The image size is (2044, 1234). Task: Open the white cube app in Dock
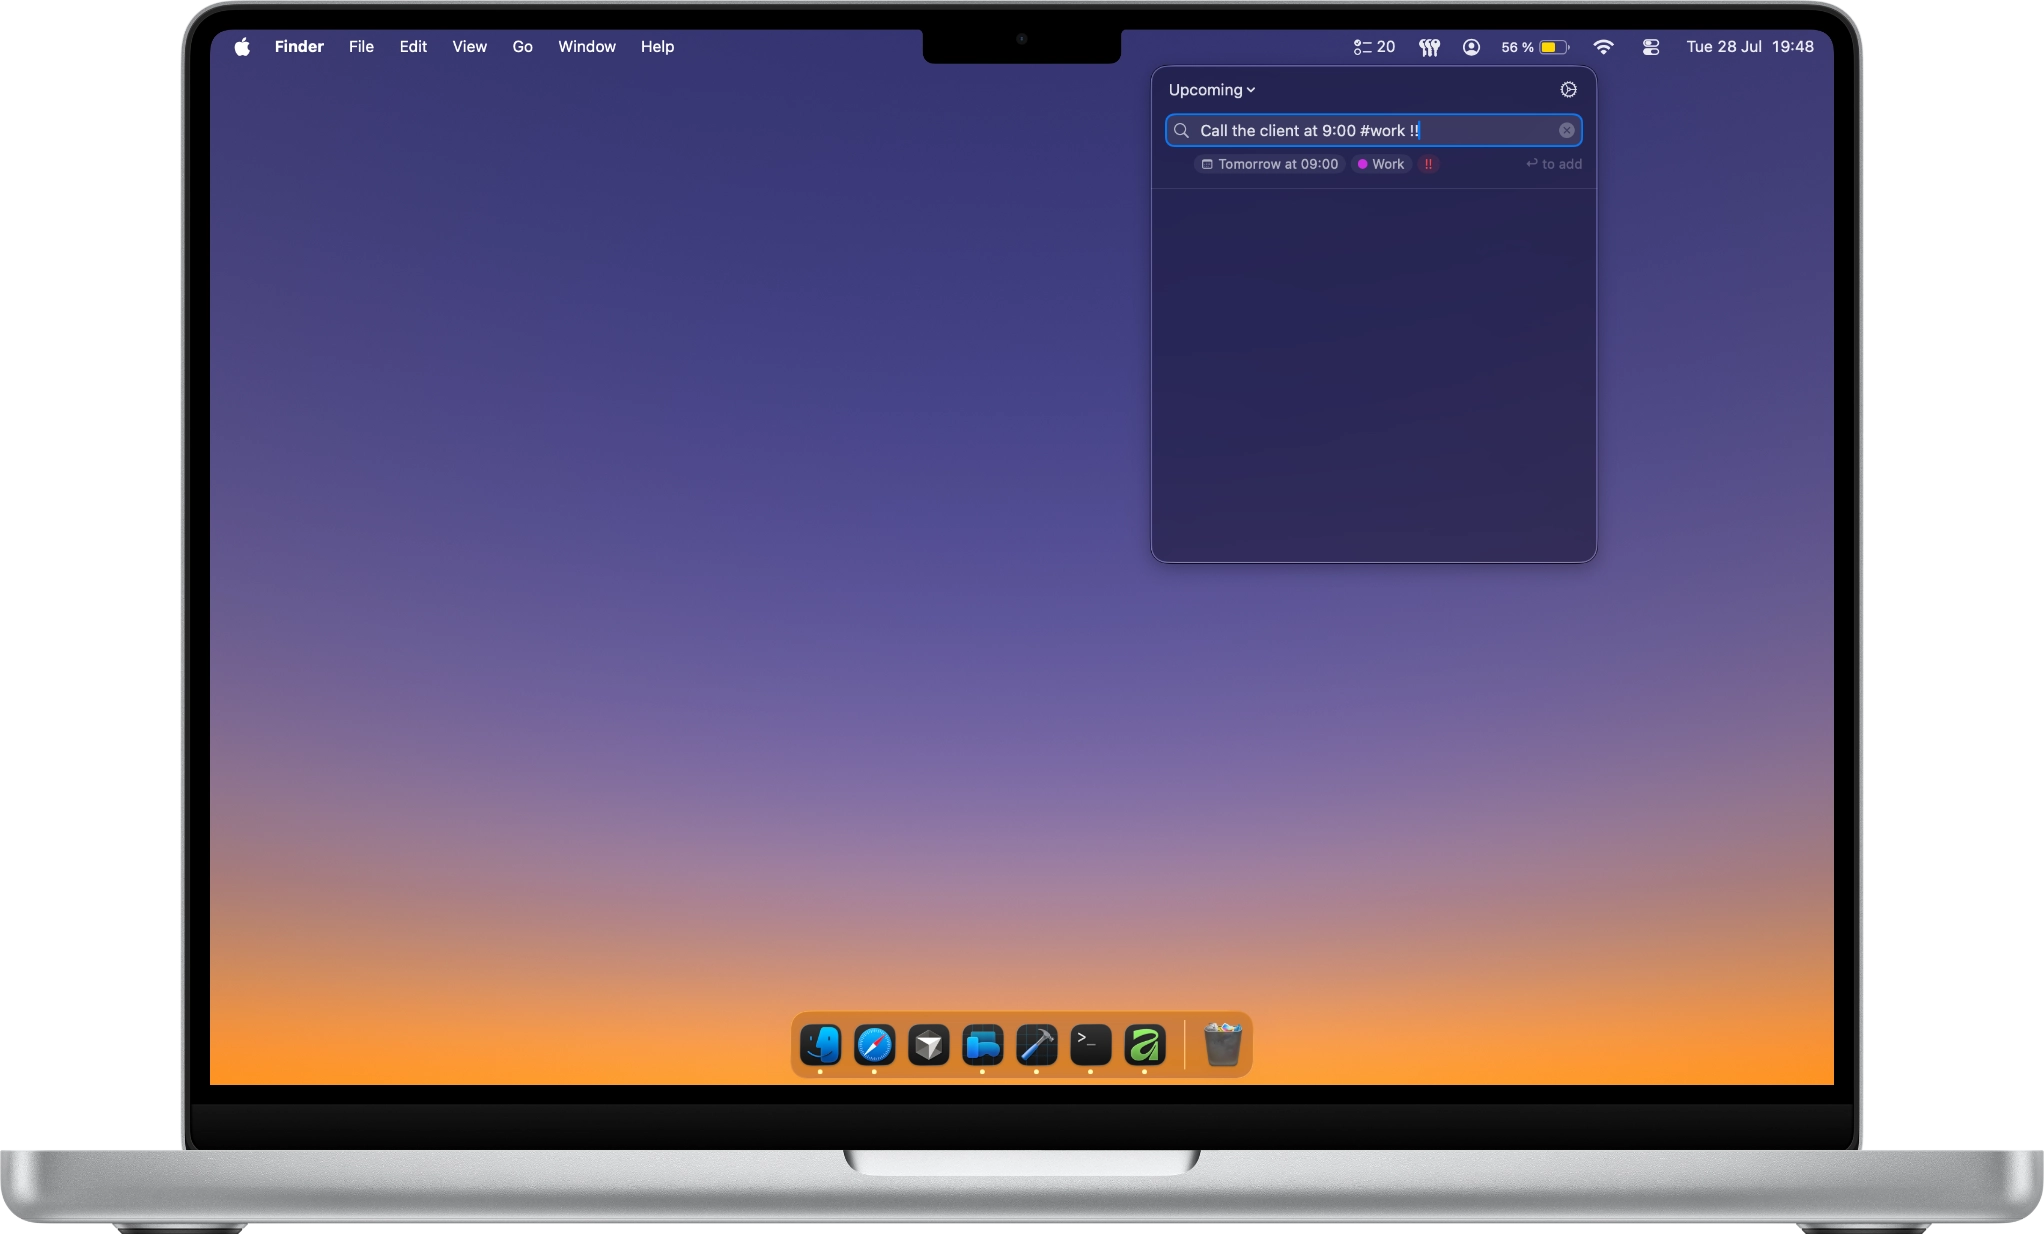pos(928,1045)
